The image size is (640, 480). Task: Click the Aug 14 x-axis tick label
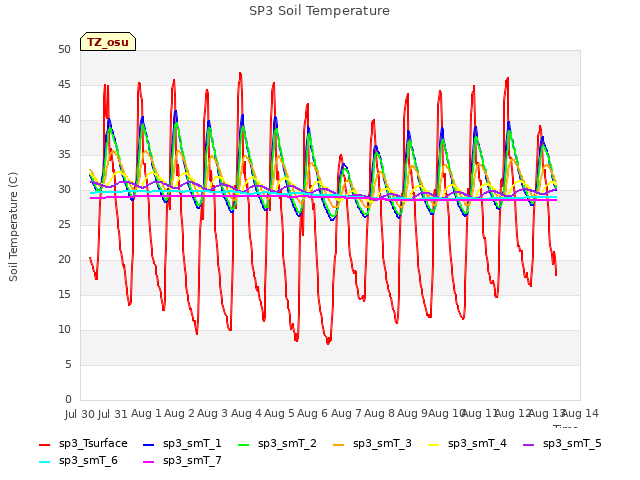(x=580, y=413)
